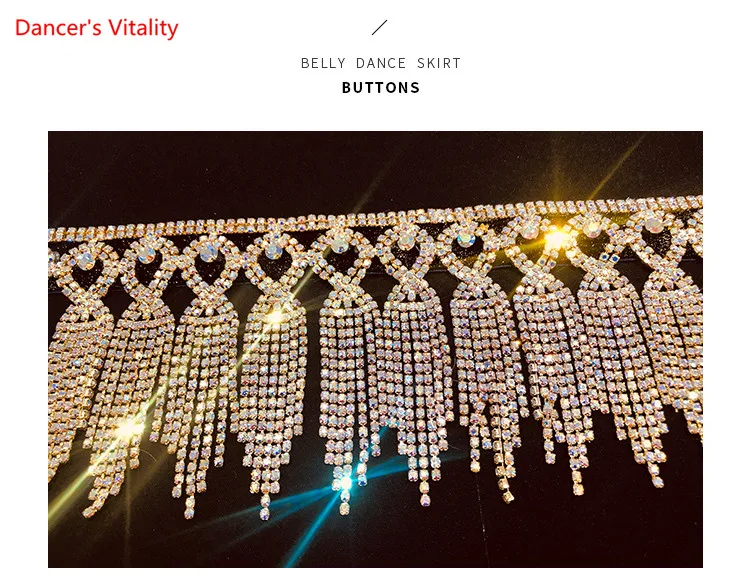Click the word "Dancer's" in the red logo
Viewport: 750px width, 582px height.
click(58, 27)
